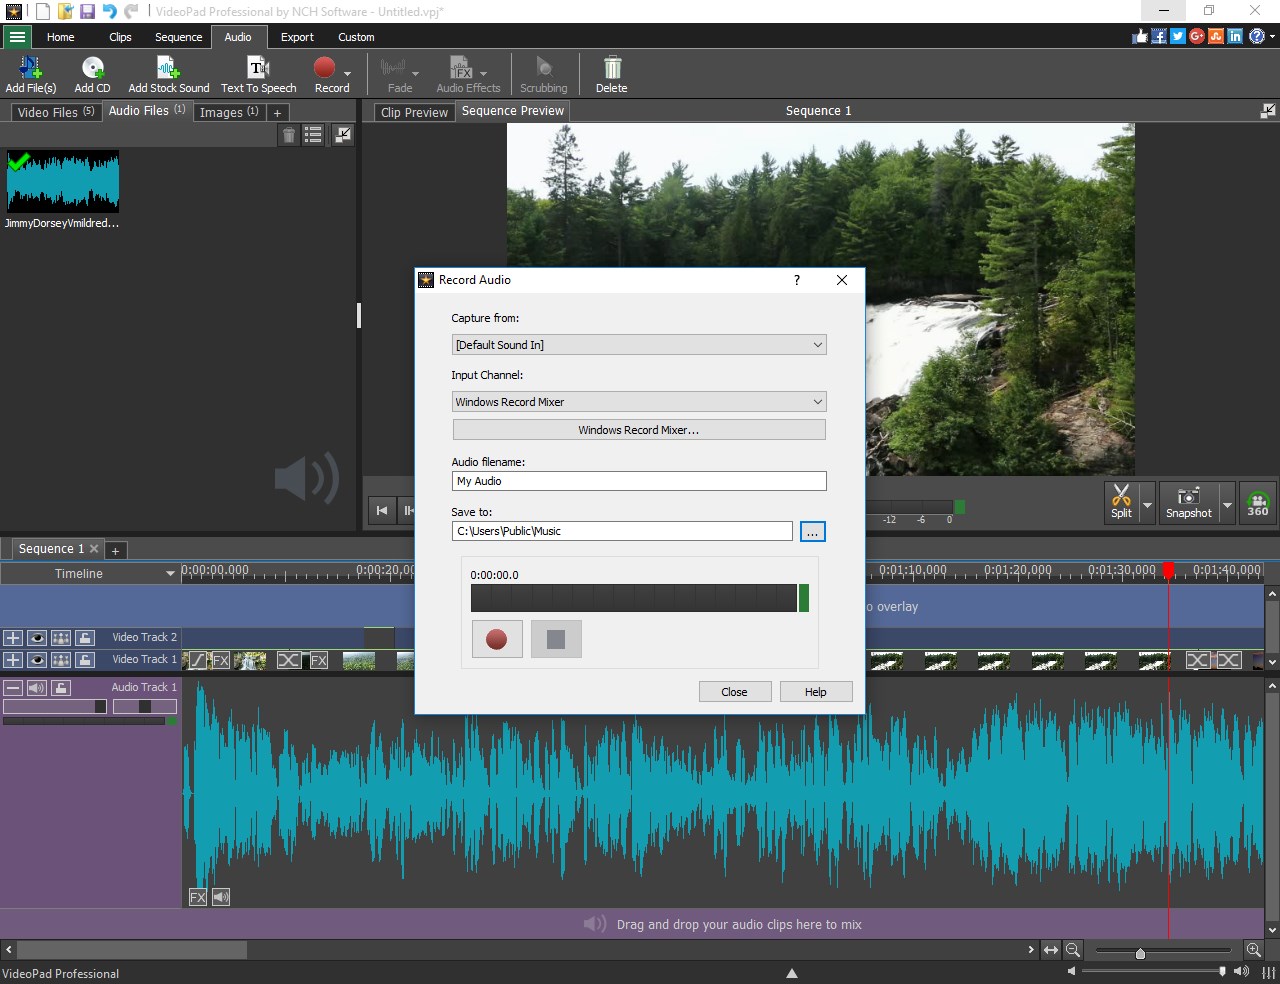Open the 360 video mode icon
1280x984 pixels.
click(1257, 502)
